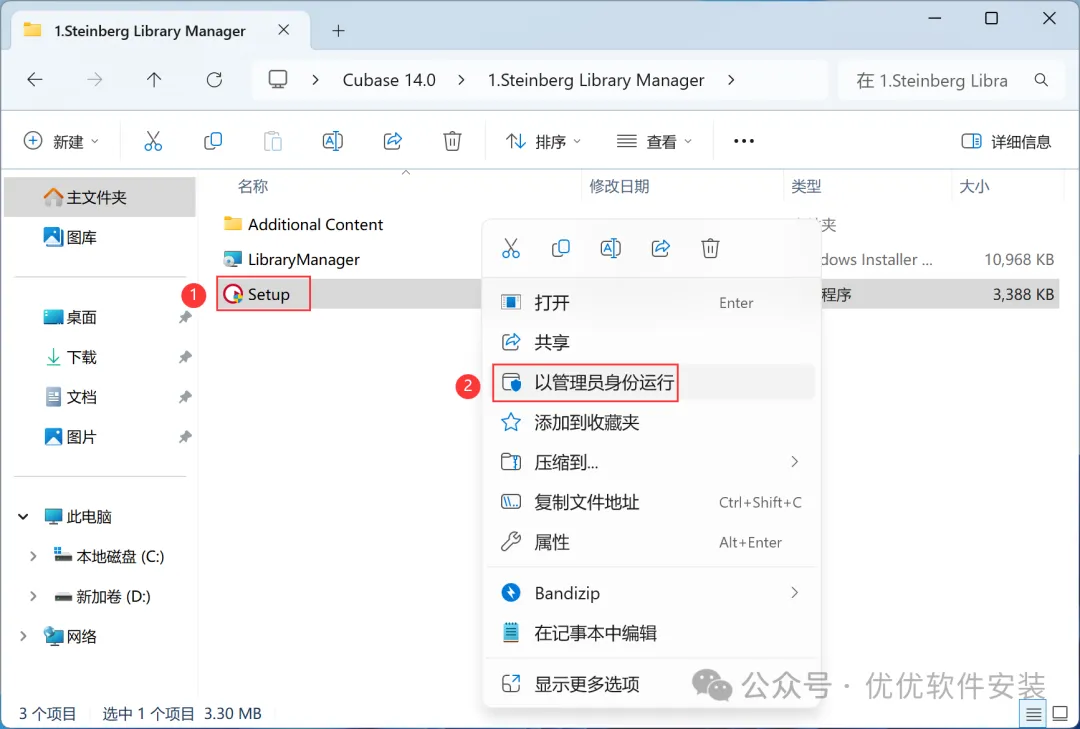The height and width of the screenshot is (729, 1080).
Task: Open 下载 in the sidebar
Action: click(70, 357)
